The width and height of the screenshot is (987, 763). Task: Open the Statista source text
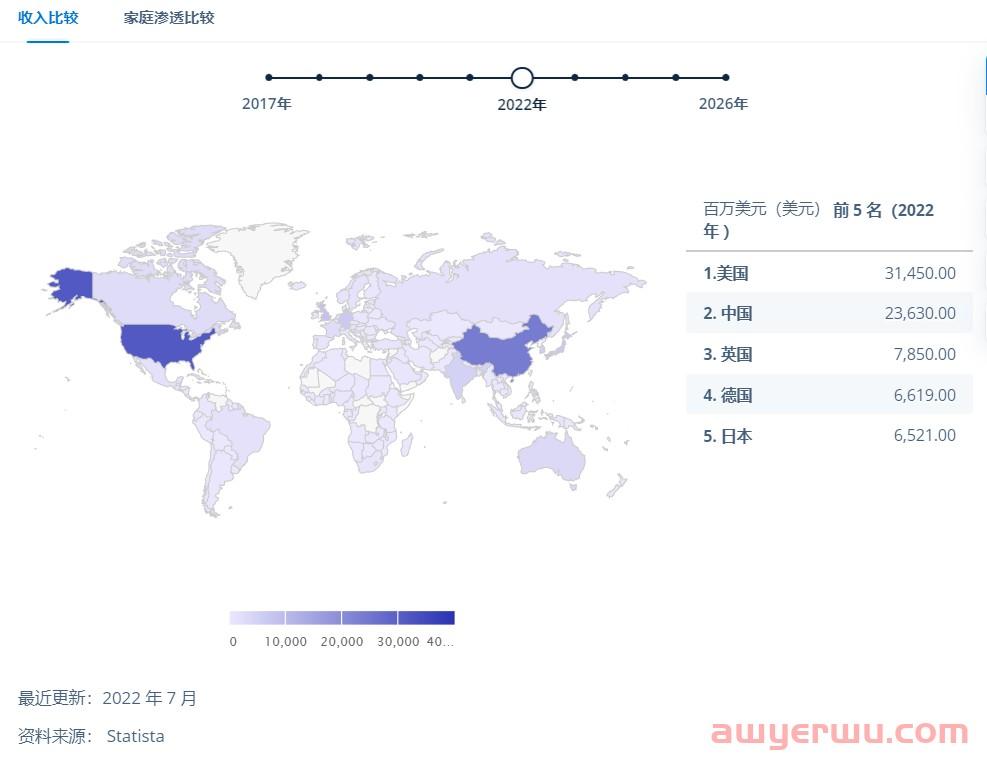click(x=135, y=736)
